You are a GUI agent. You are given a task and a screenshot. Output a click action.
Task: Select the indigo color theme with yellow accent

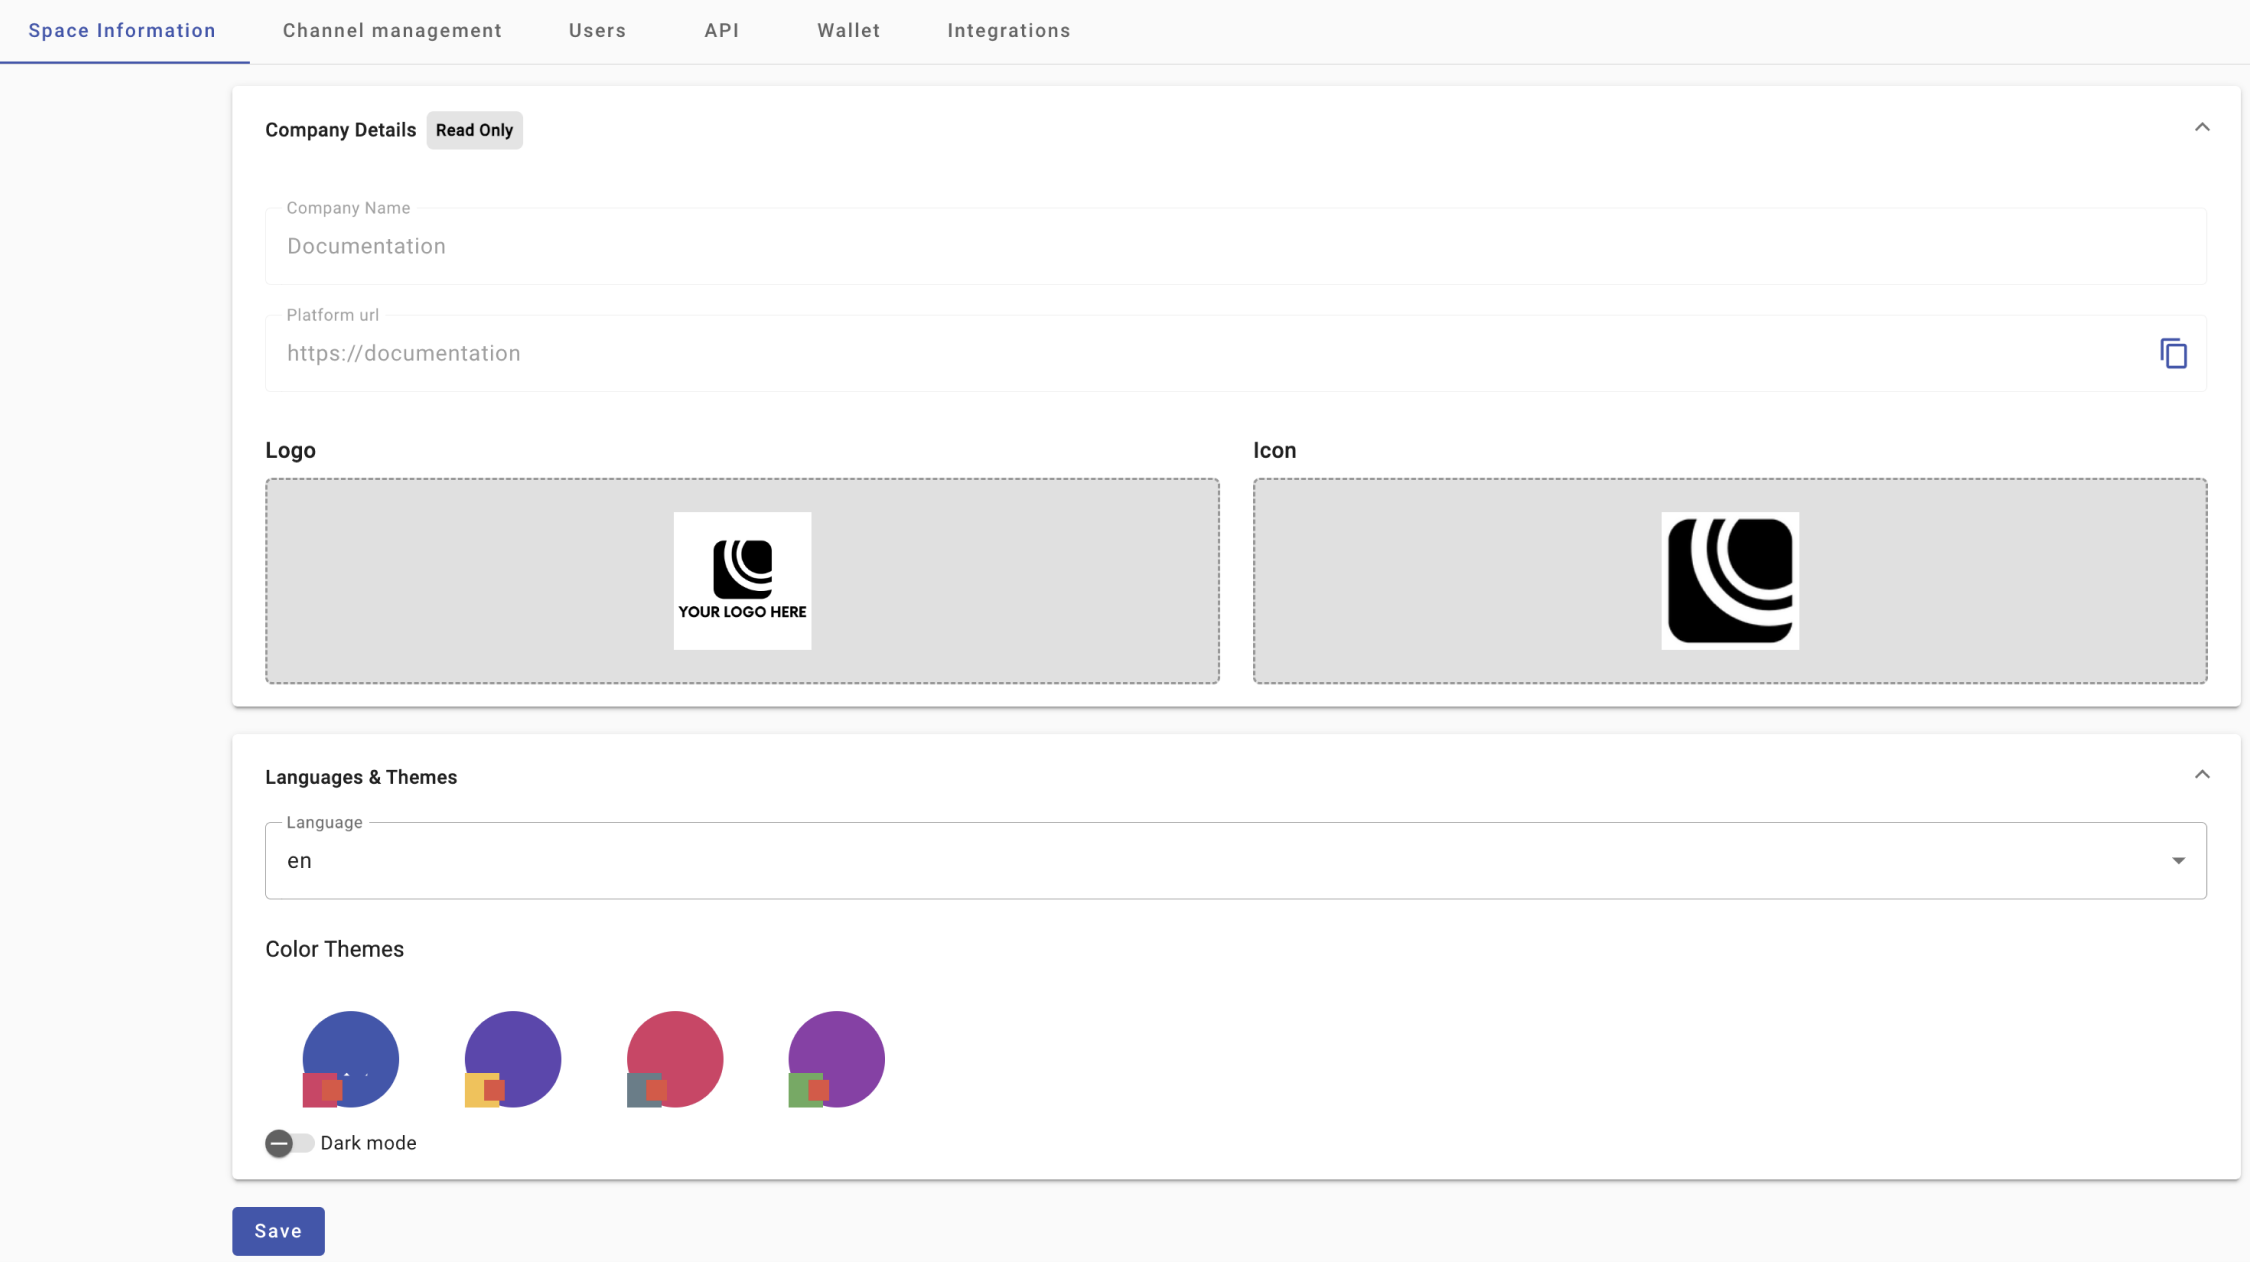(513, 1058)
